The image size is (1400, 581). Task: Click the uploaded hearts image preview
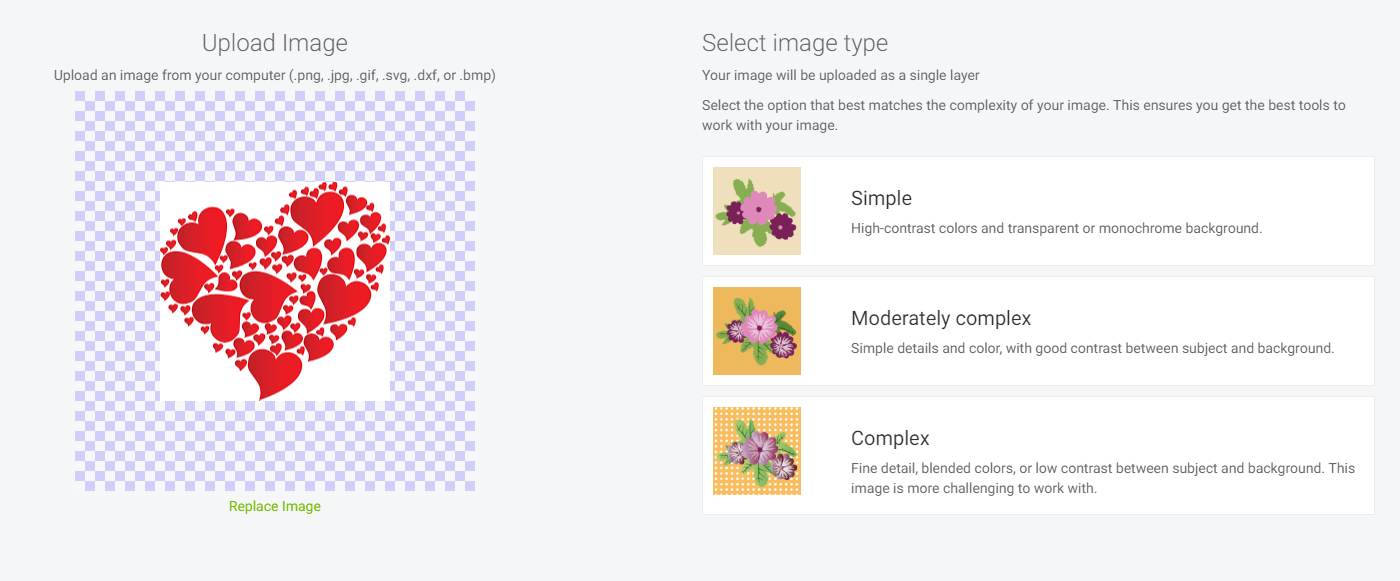coord(275,291)
